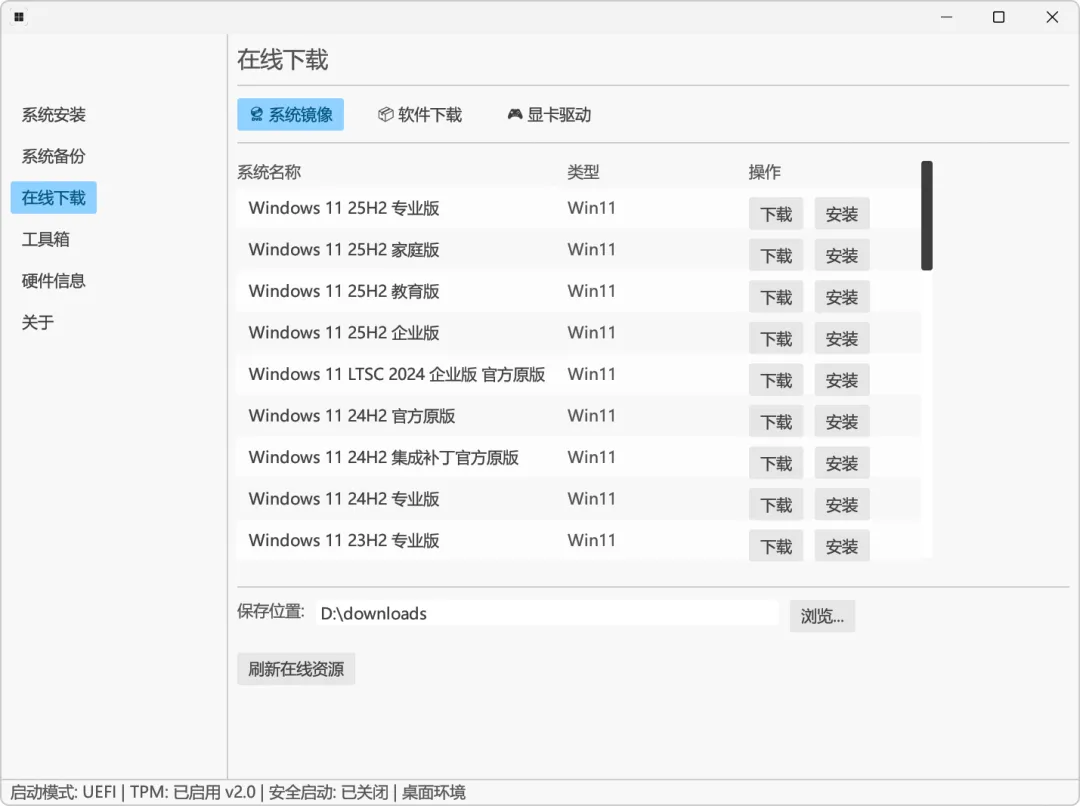Click Win11 type cell for LTSC 2024 row
This screenshot has height=806, width=1080.
click(592, 374)
